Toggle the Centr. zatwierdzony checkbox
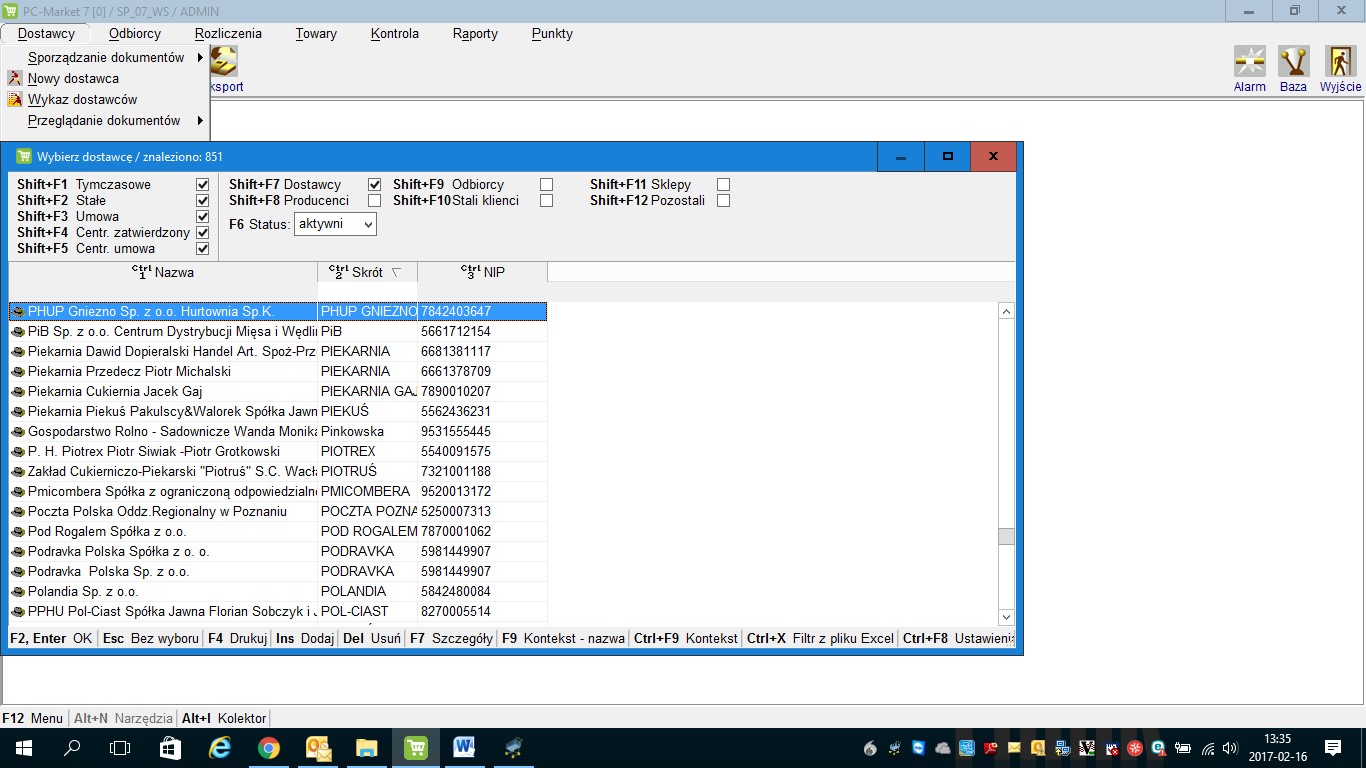 [x=203, y=233]
